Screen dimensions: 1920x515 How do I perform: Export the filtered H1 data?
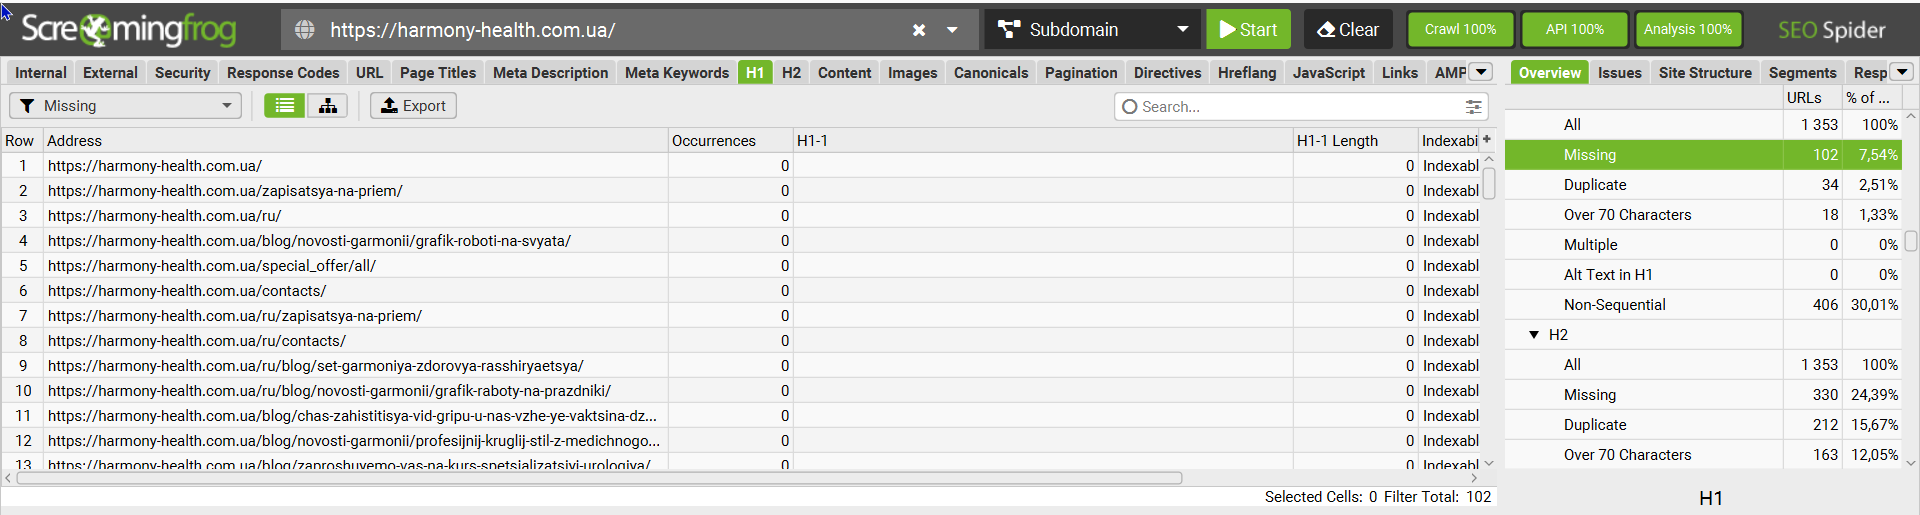click(x=413, y=106)
